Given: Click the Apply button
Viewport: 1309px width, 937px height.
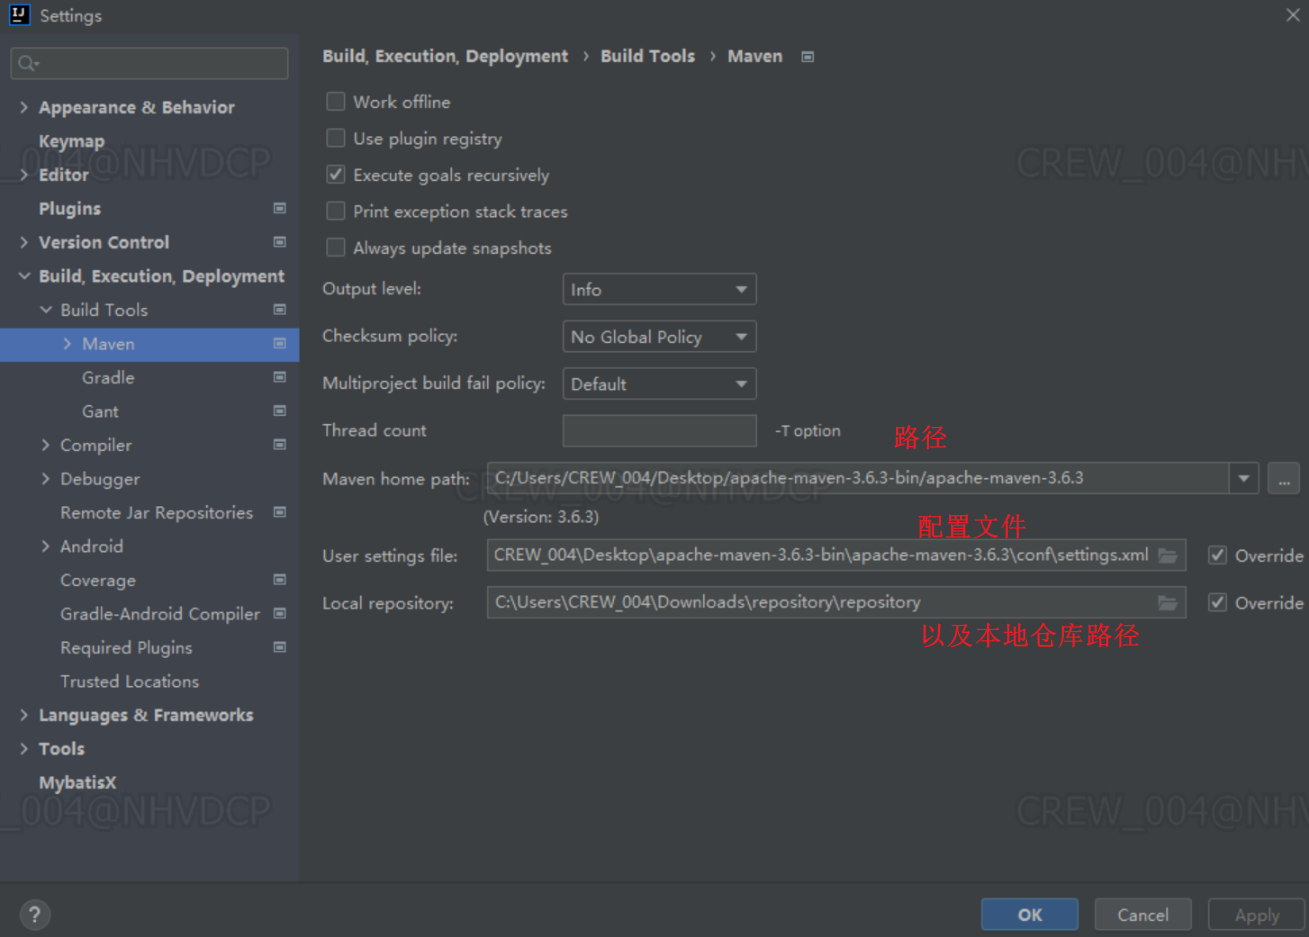Looking at the screenshot, I should pos(1257,914).
